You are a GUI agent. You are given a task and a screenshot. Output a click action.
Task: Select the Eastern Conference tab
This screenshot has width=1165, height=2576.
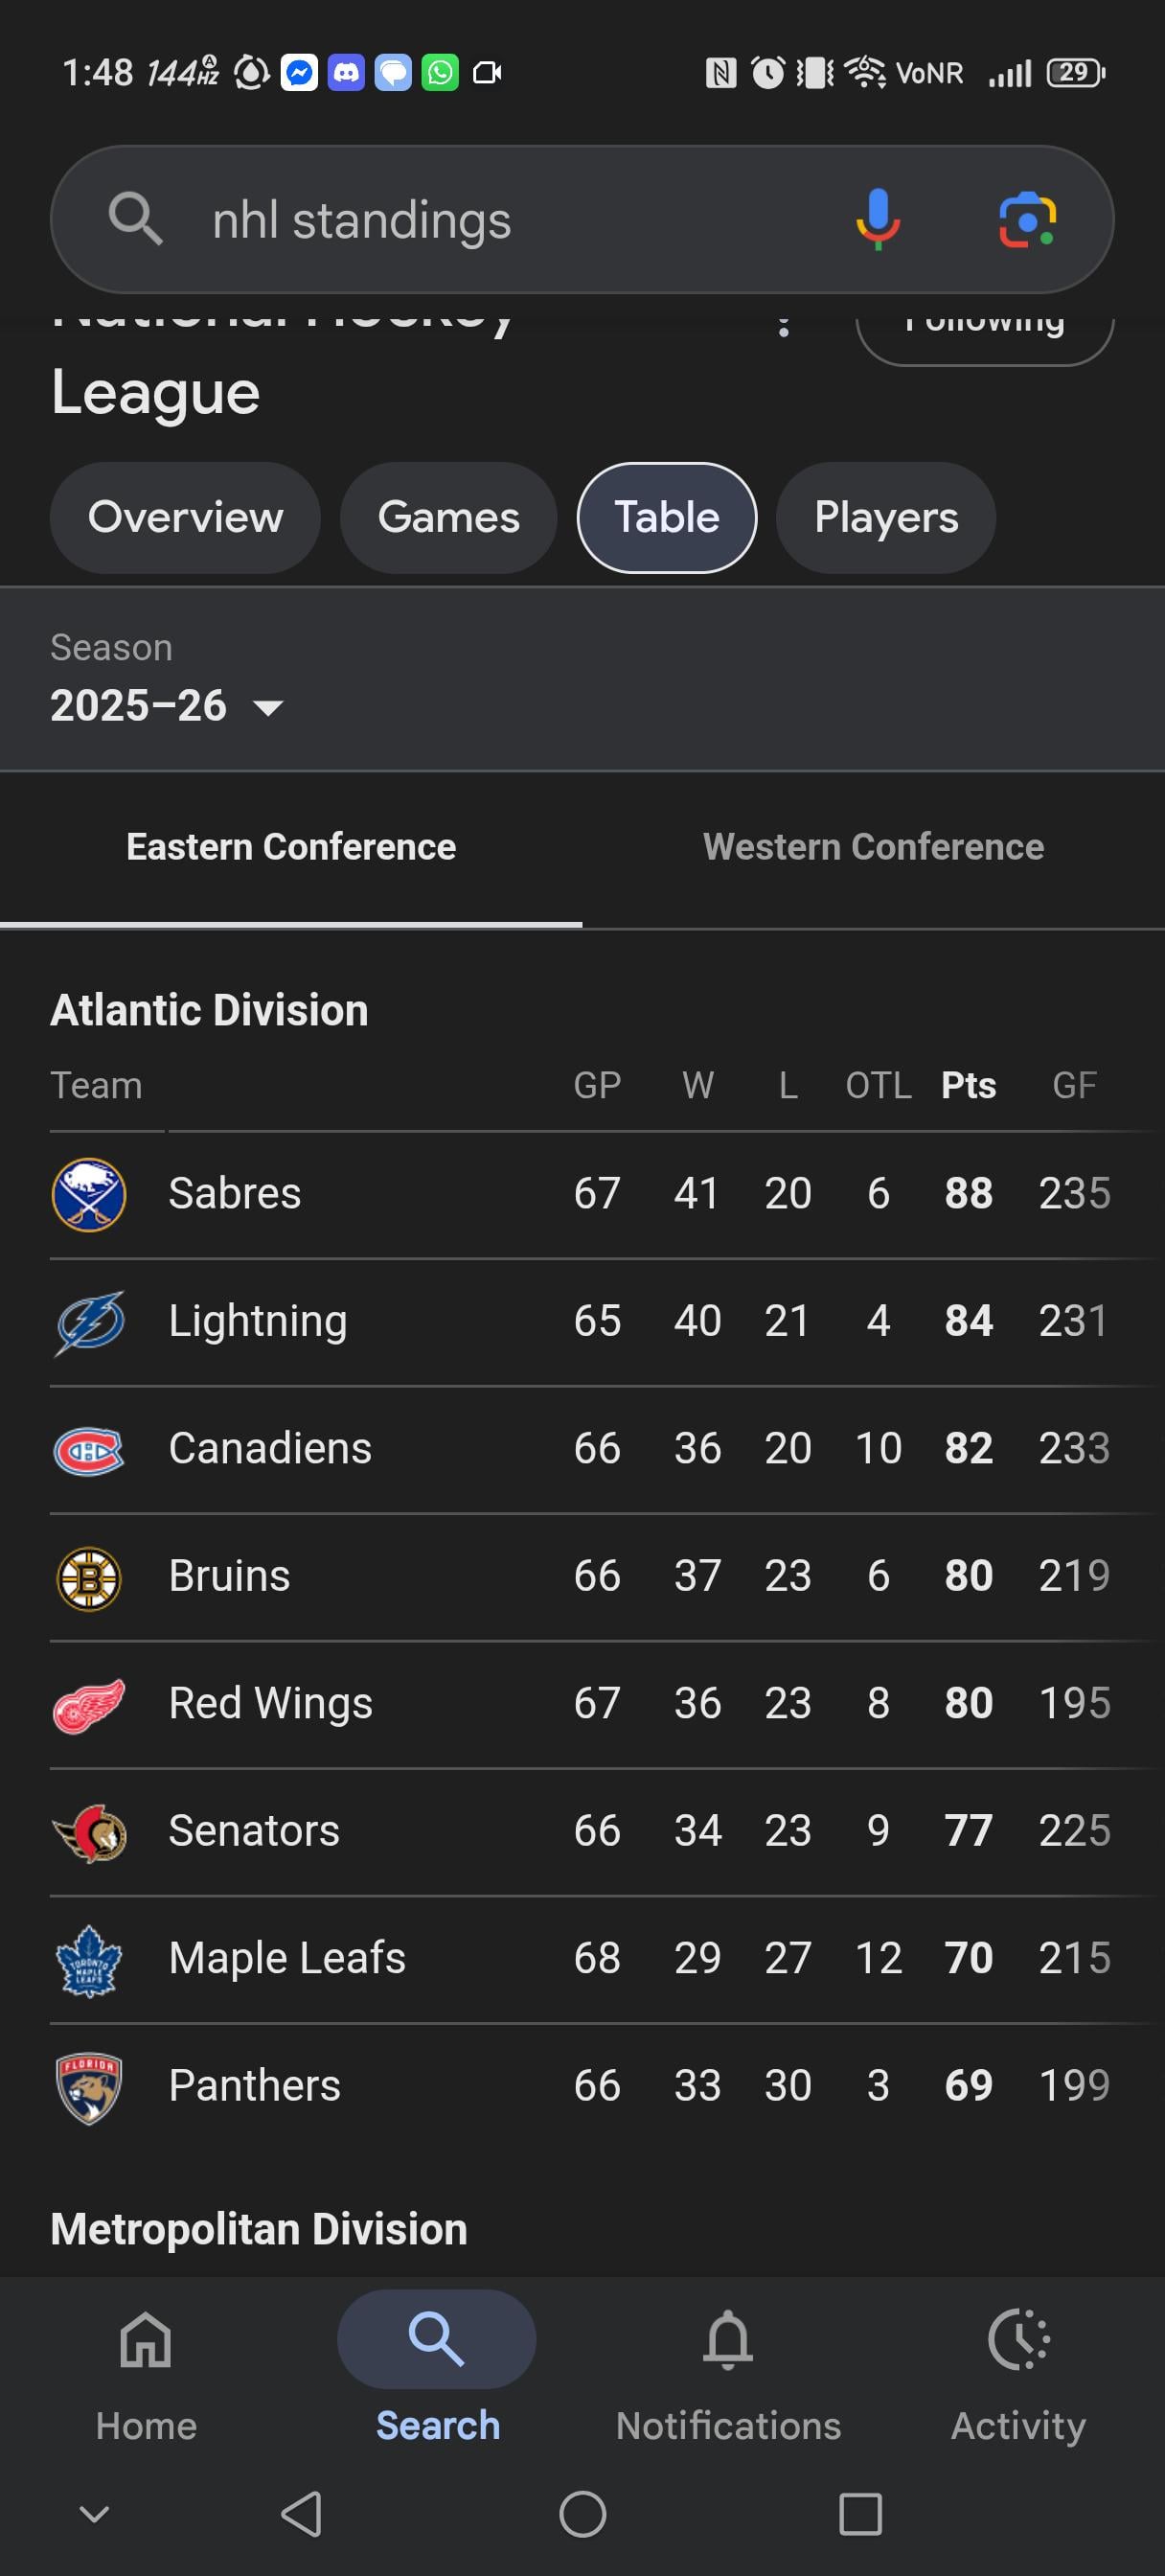click(x=291, y=847)
